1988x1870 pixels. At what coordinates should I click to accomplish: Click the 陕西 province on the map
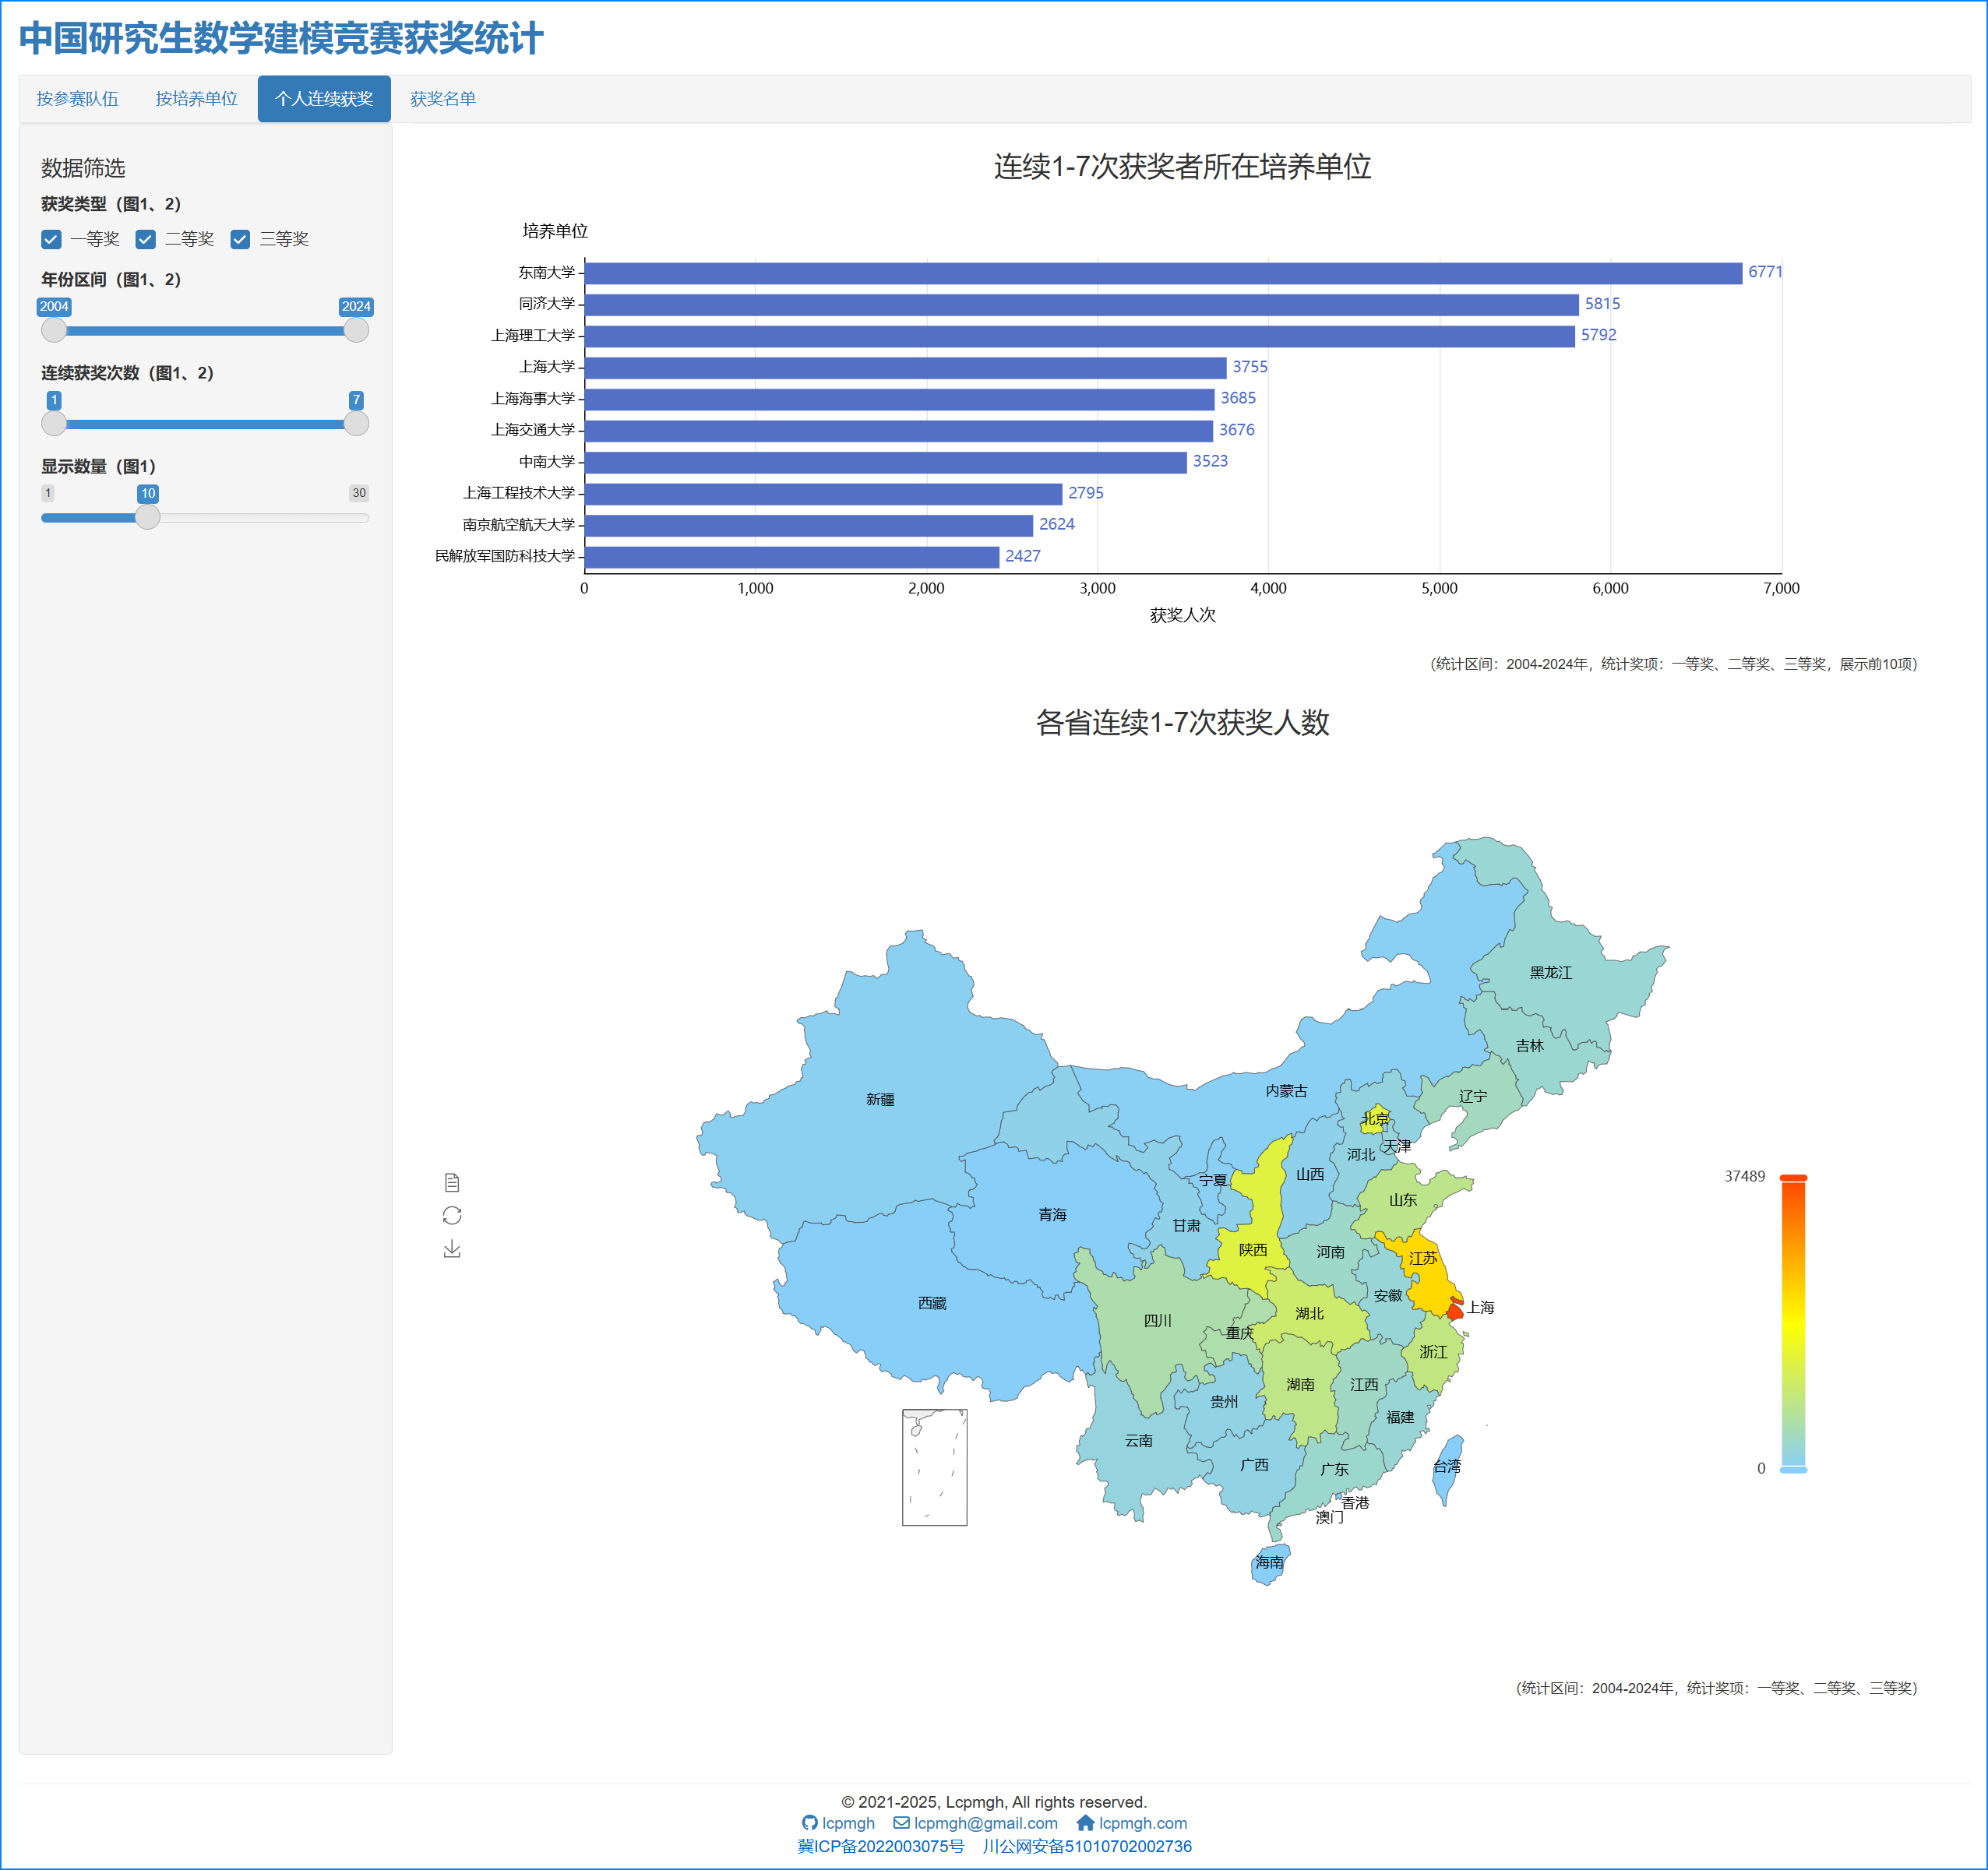[x=1252, y=1250]
